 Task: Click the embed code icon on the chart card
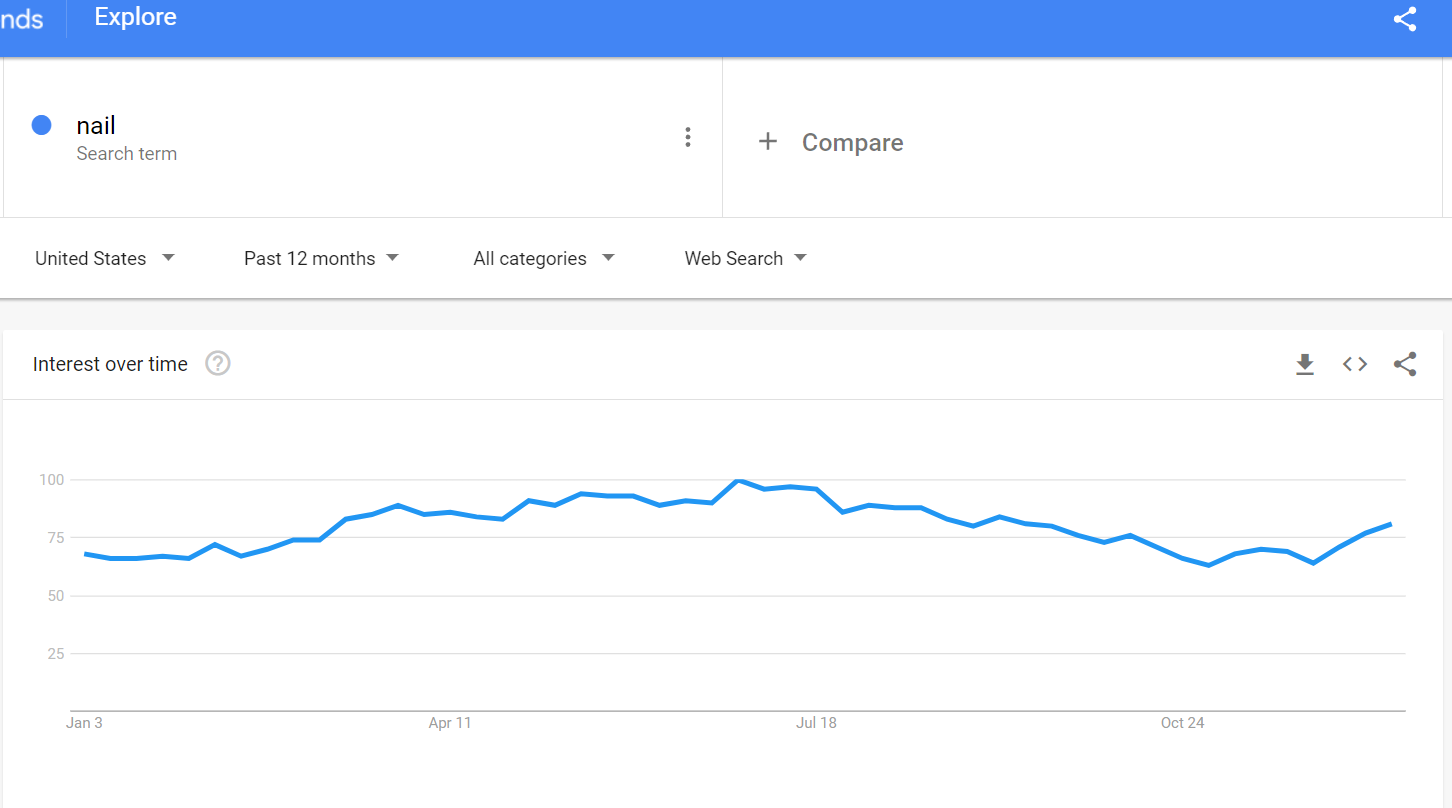[x=1355, y=364]
